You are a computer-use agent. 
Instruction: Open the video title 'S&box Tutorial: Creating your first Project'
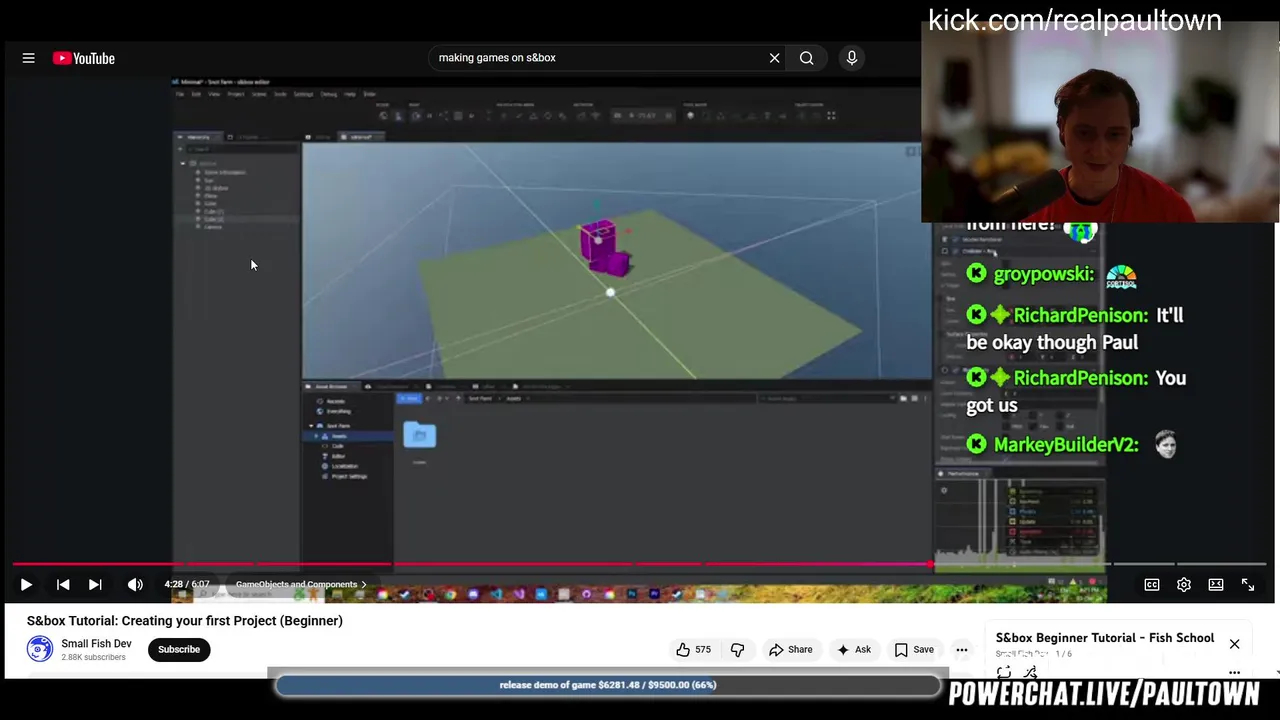coord(185,621)
